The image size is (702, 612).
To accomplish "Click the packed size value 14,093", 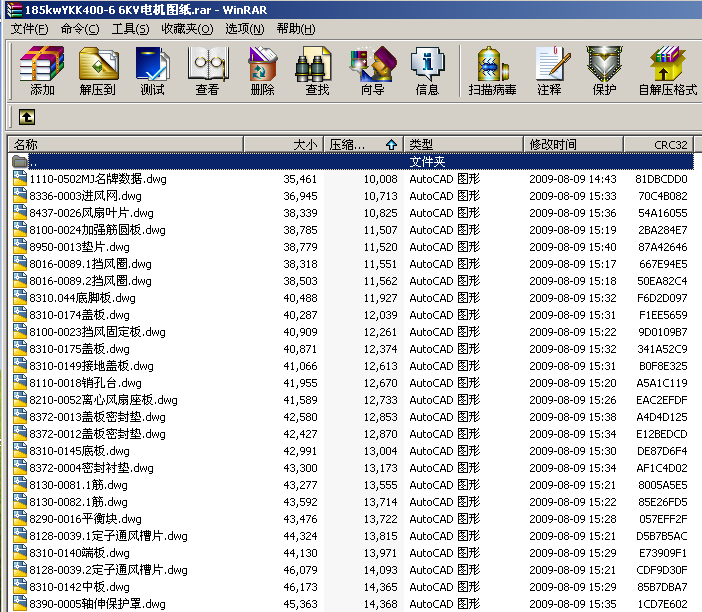I will [380, 570].
